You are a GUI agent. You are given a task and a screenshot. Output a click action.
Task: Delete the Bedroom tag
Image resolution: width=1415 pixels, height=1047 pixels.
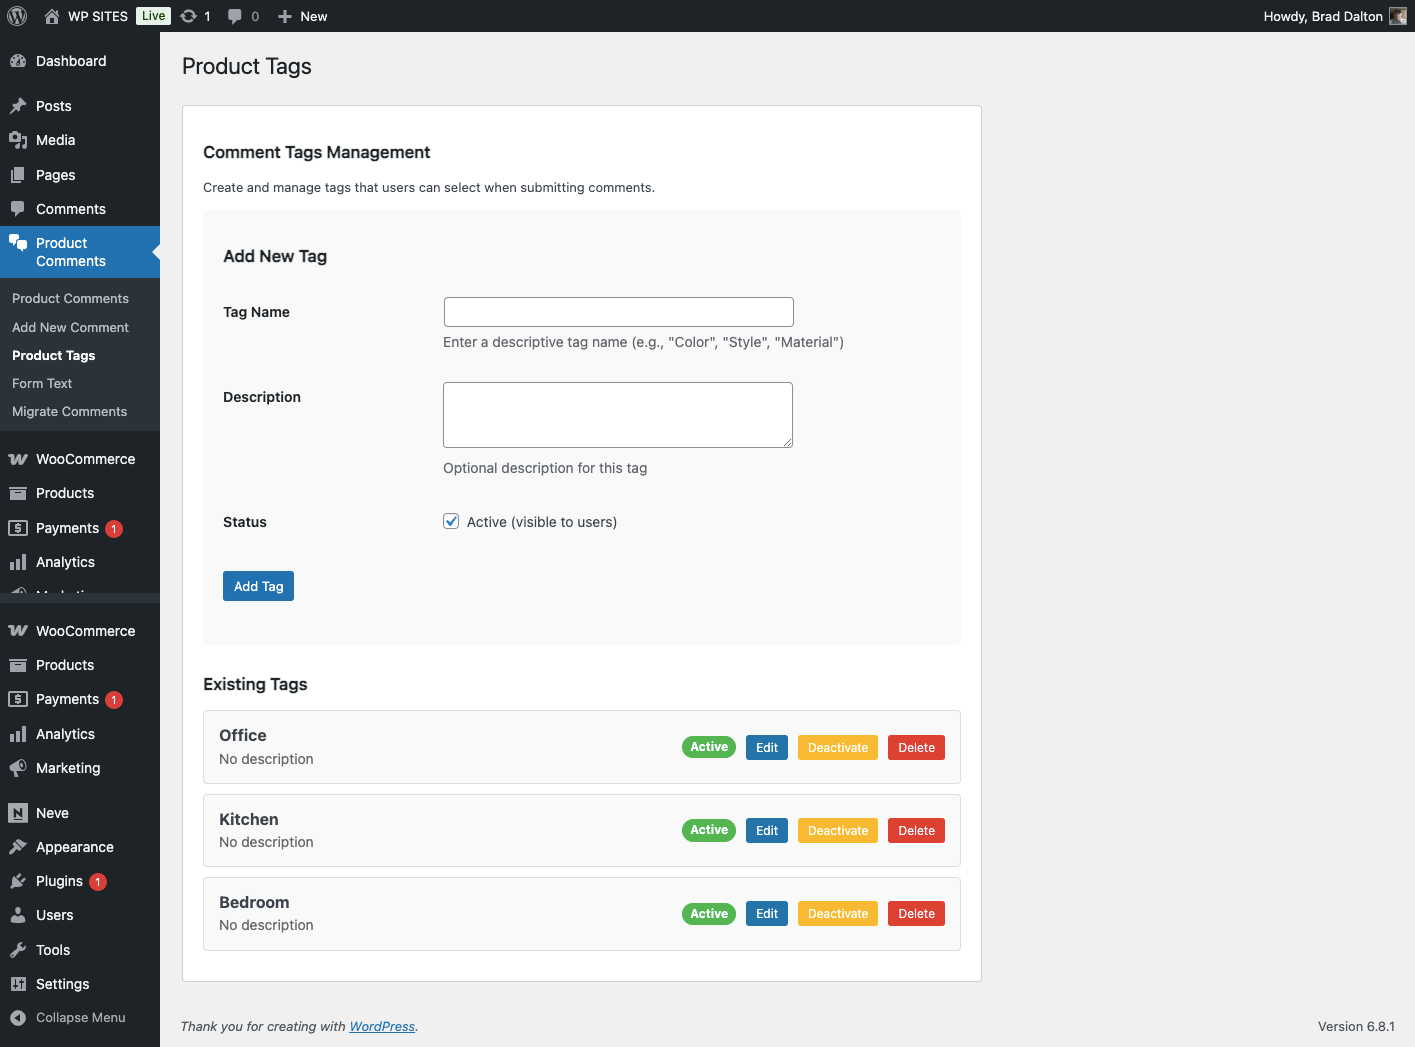click(916, 914)
